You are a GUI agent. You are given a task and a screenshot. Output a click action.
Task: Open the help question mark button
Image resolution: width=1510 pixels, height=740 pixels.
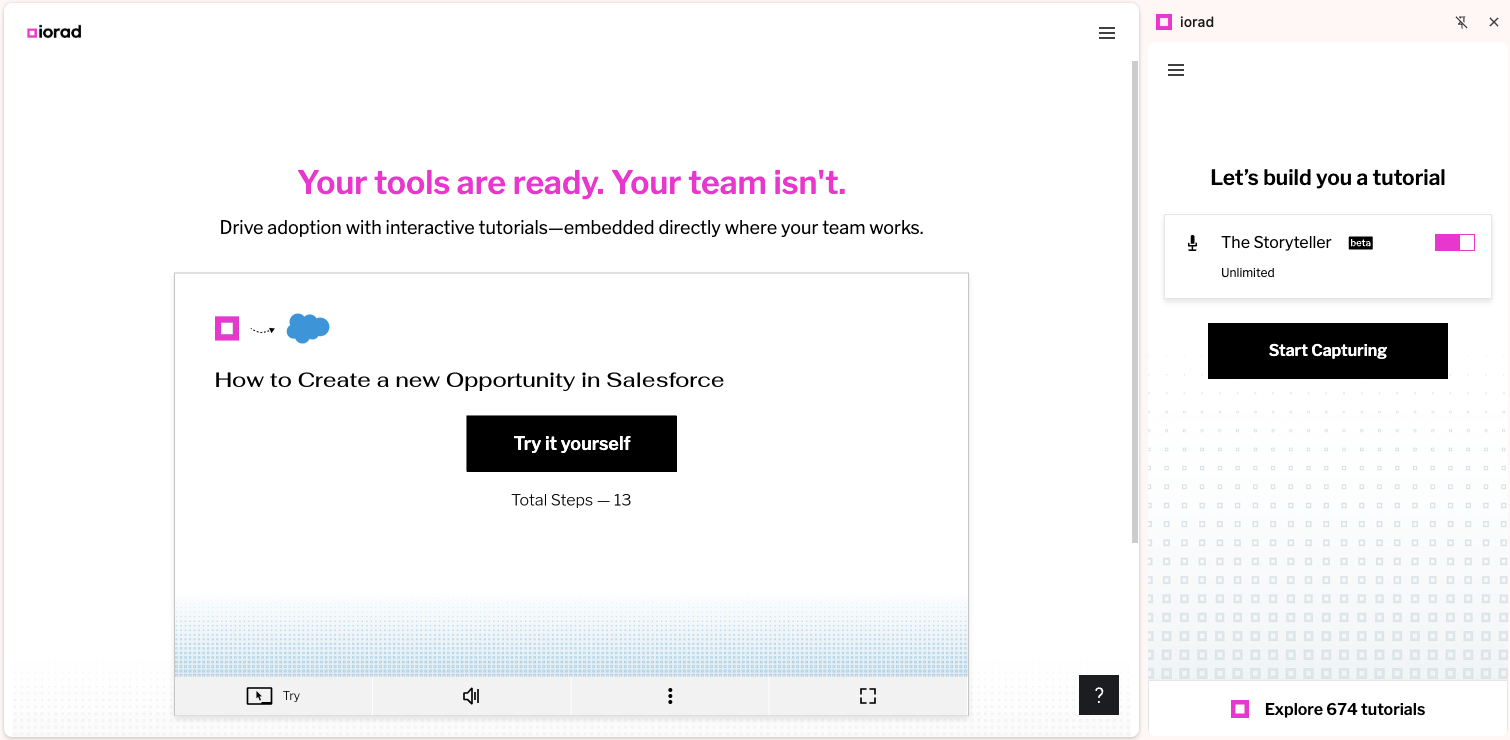pyautogui.click(x=1099, y=695)
